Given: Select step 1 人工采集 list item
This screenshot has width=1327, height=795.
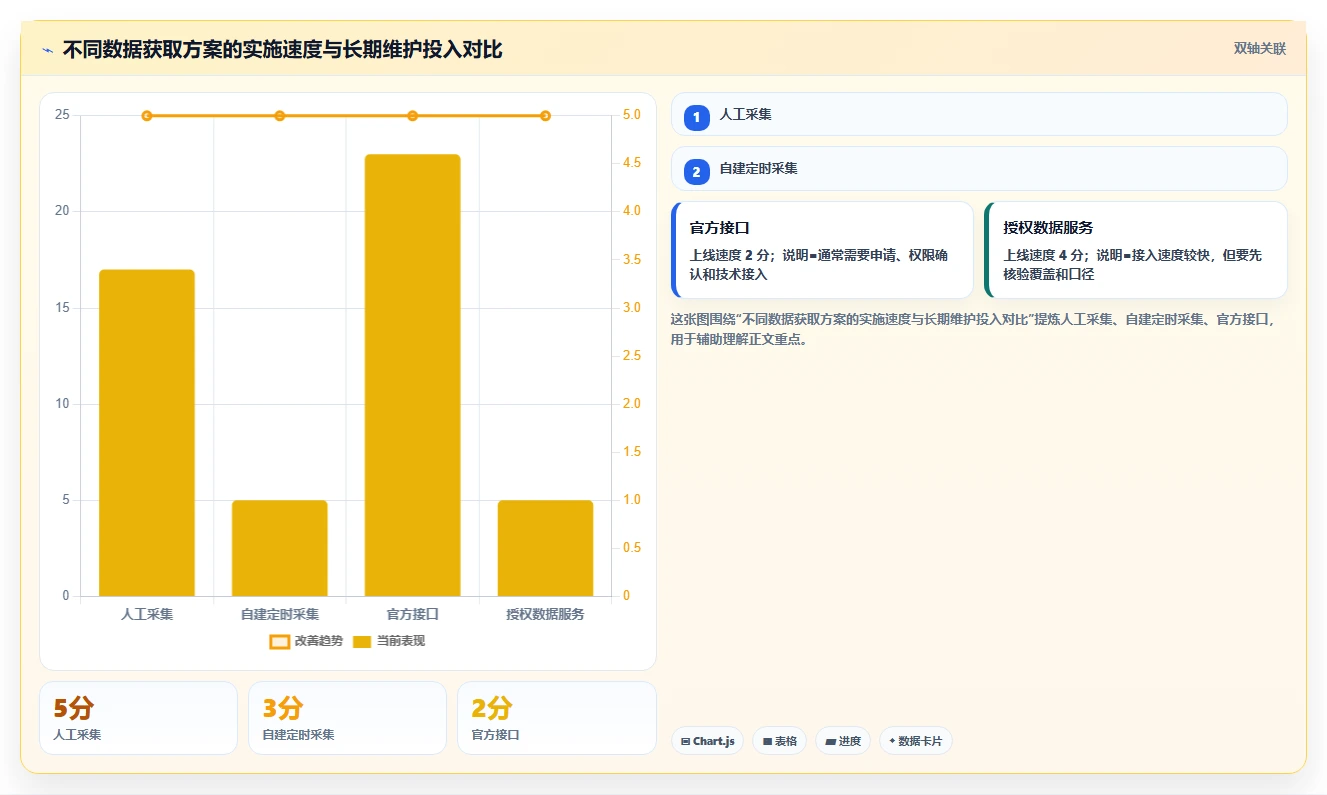Looking at the screenshot, I should click(979, 114).
